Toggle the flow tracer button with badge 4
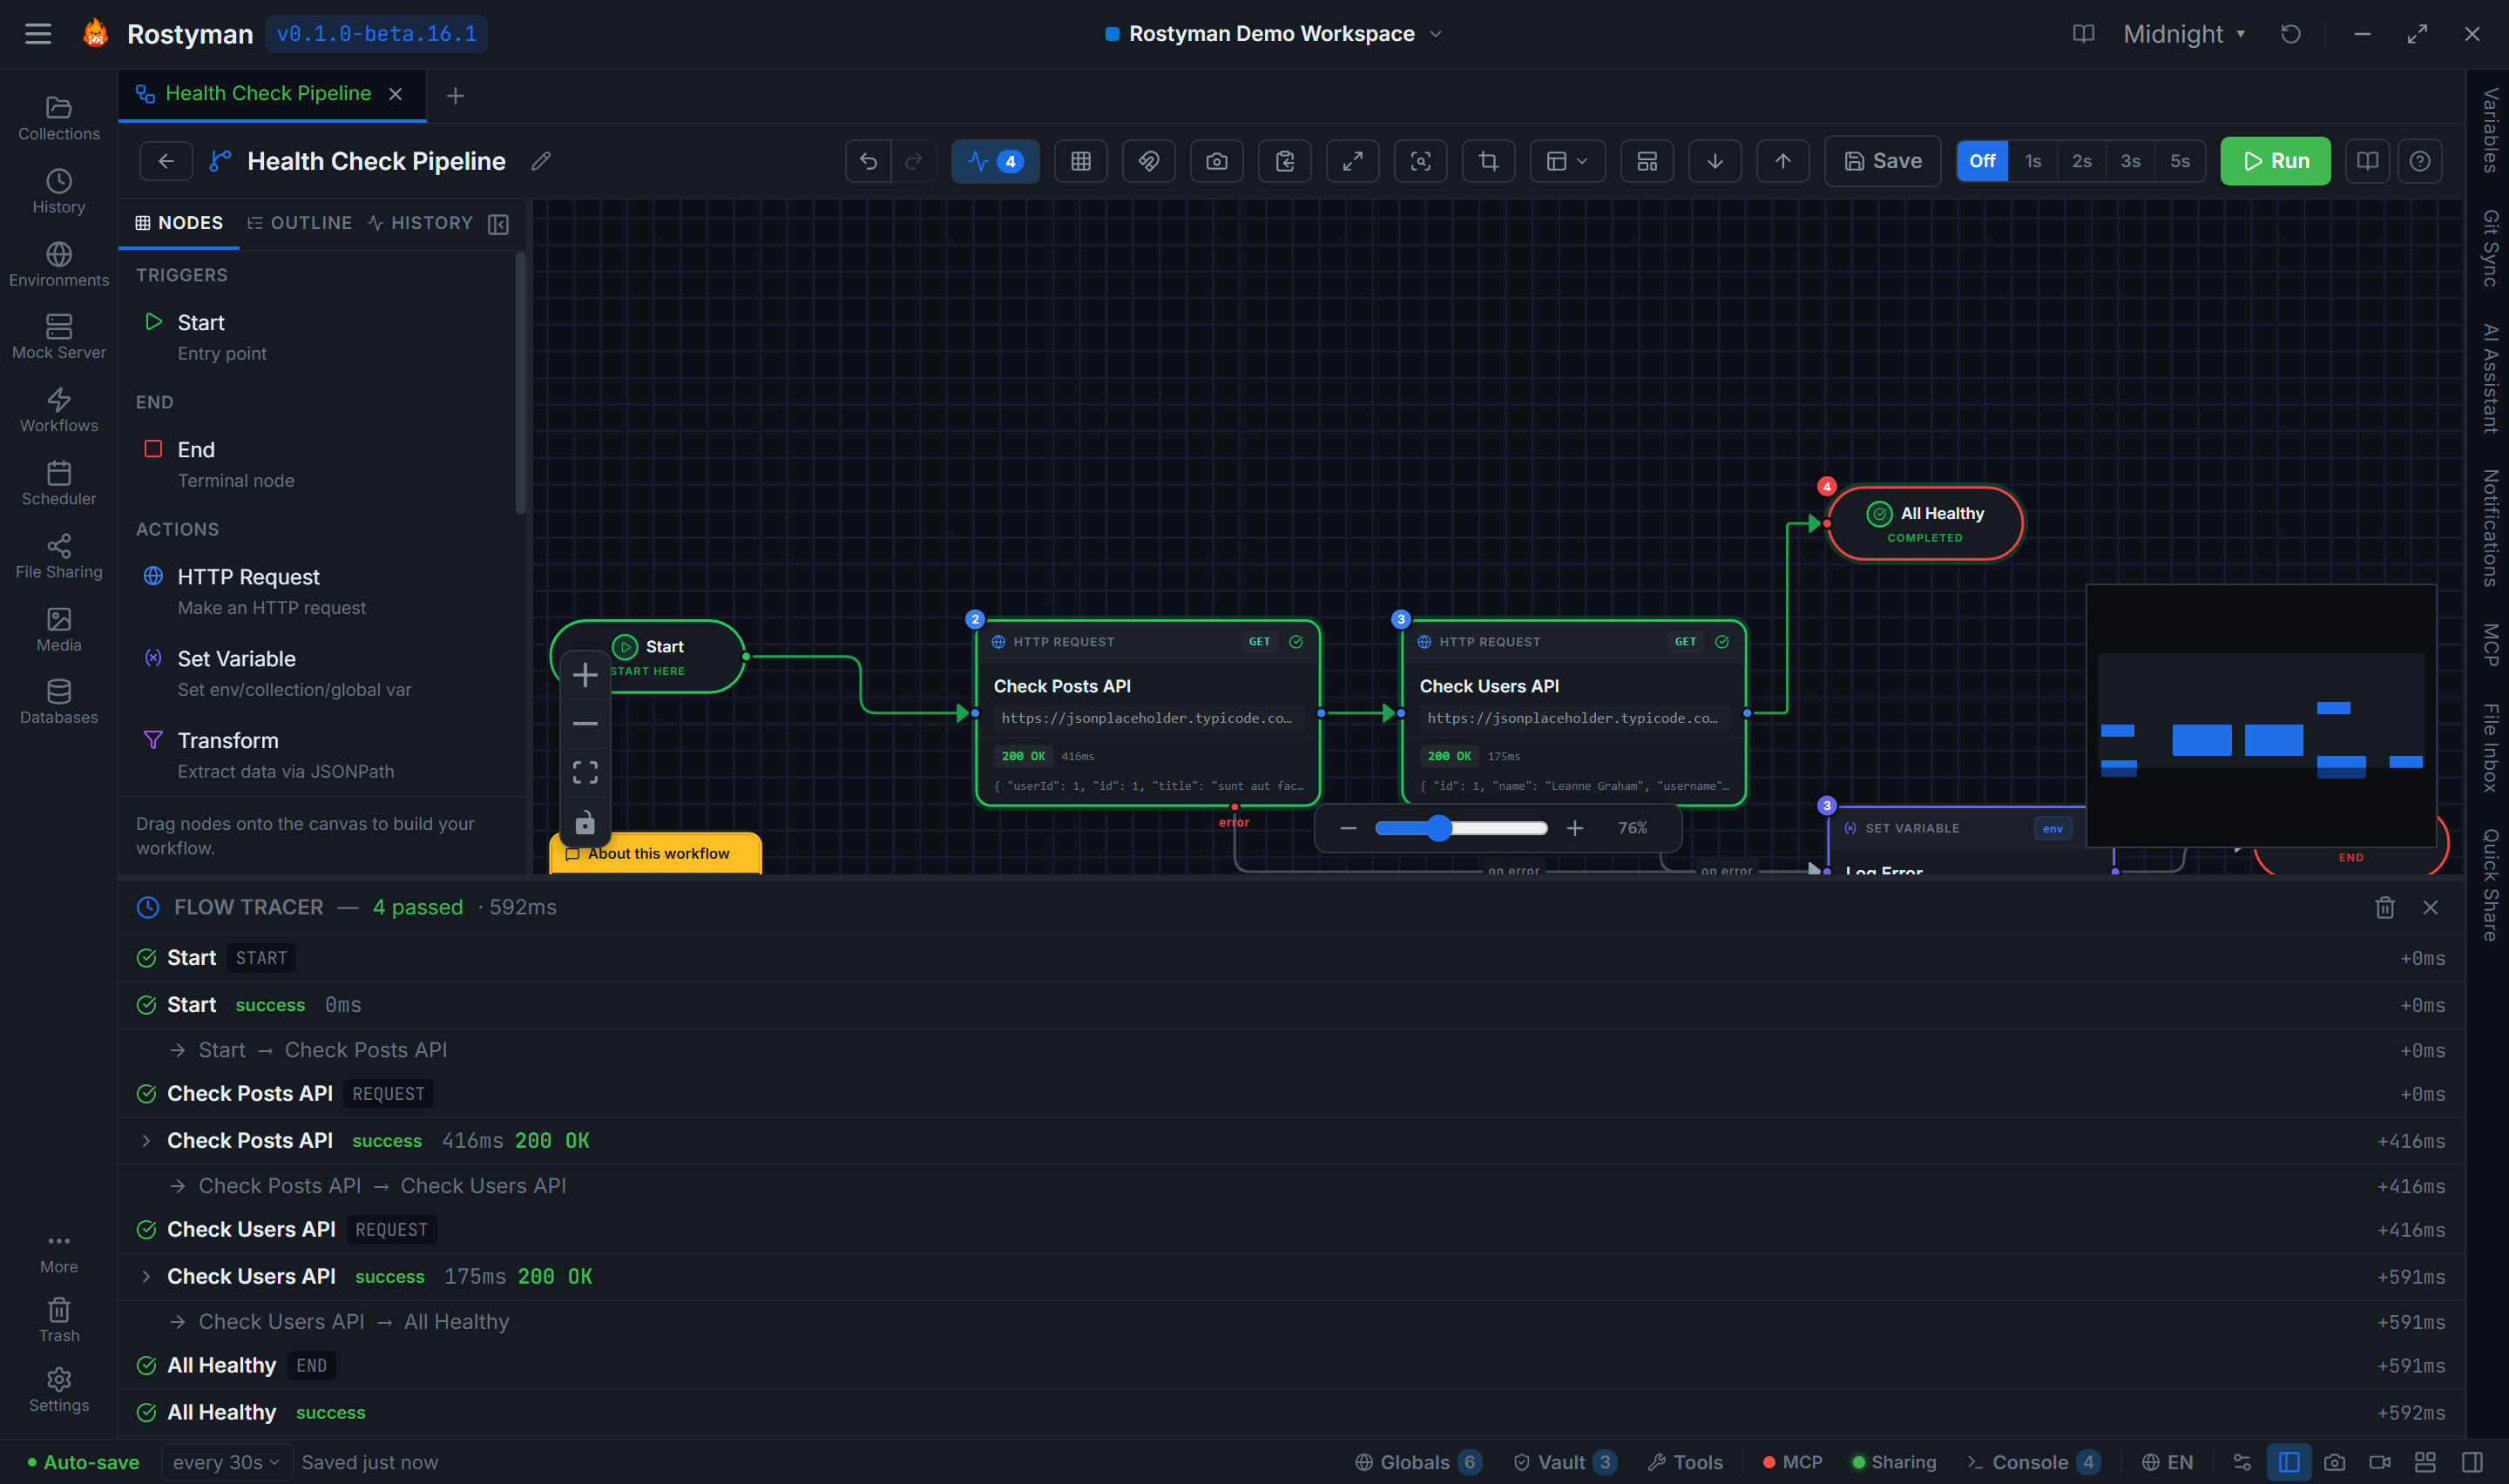The width and height of the screenshot is (2509, 1484). click(x=995, y=161)
